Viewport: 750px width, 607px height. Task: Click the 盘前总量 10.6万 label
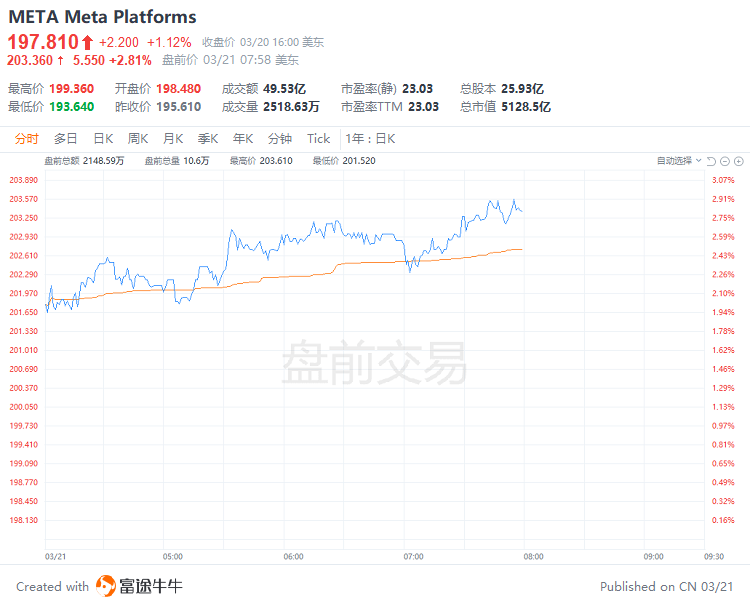click(x=177, y=161)
